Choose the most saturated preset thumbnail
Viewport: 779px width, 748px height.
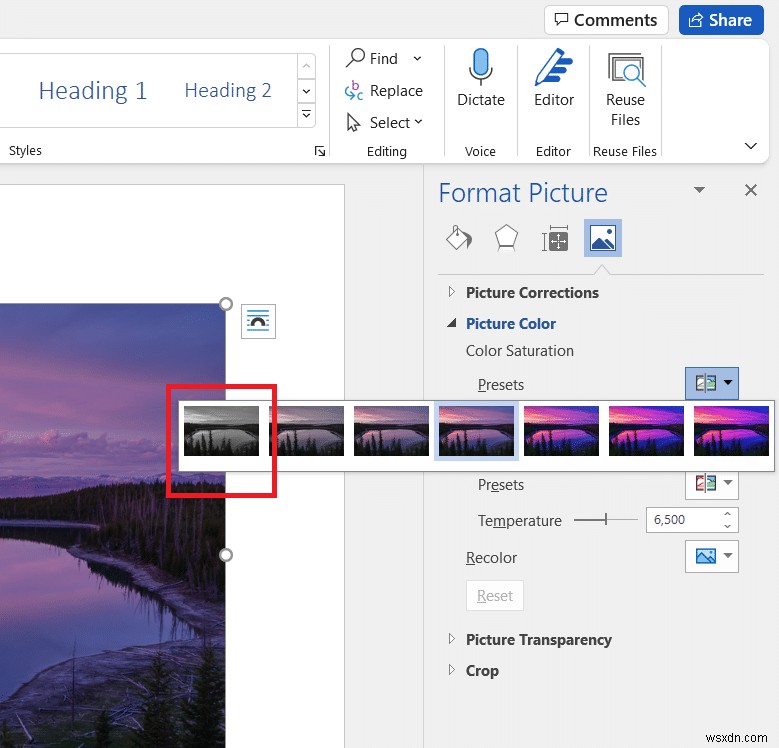[x=731, y=431]
